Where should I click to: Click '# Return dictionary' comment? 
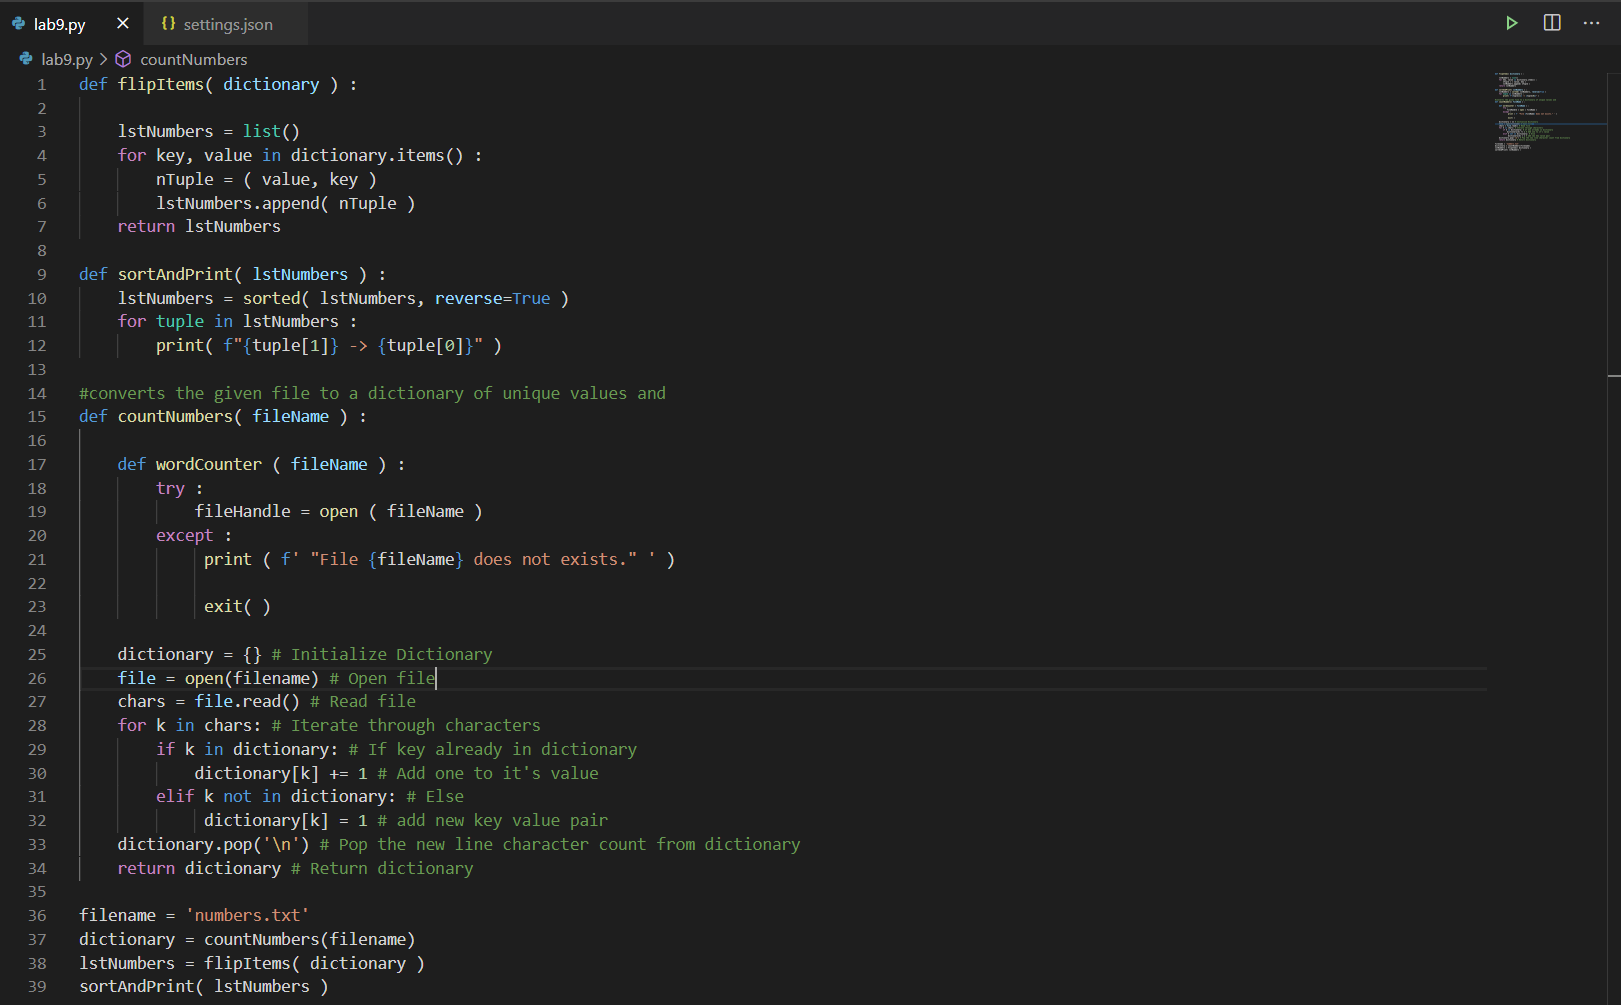(x=382, y=868)
